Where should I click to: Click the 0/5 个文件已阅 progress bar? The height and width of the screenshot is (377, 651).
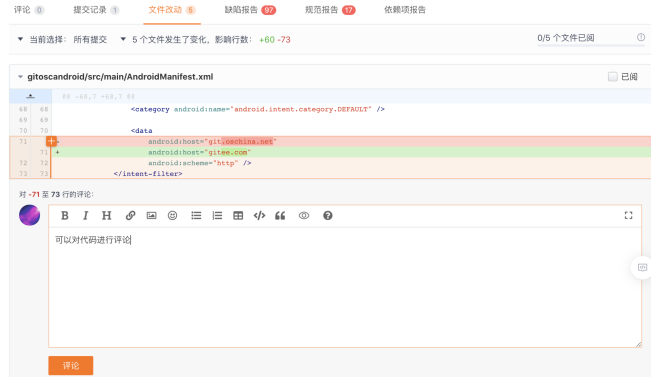pyautogui.click(x=590, y=45)
